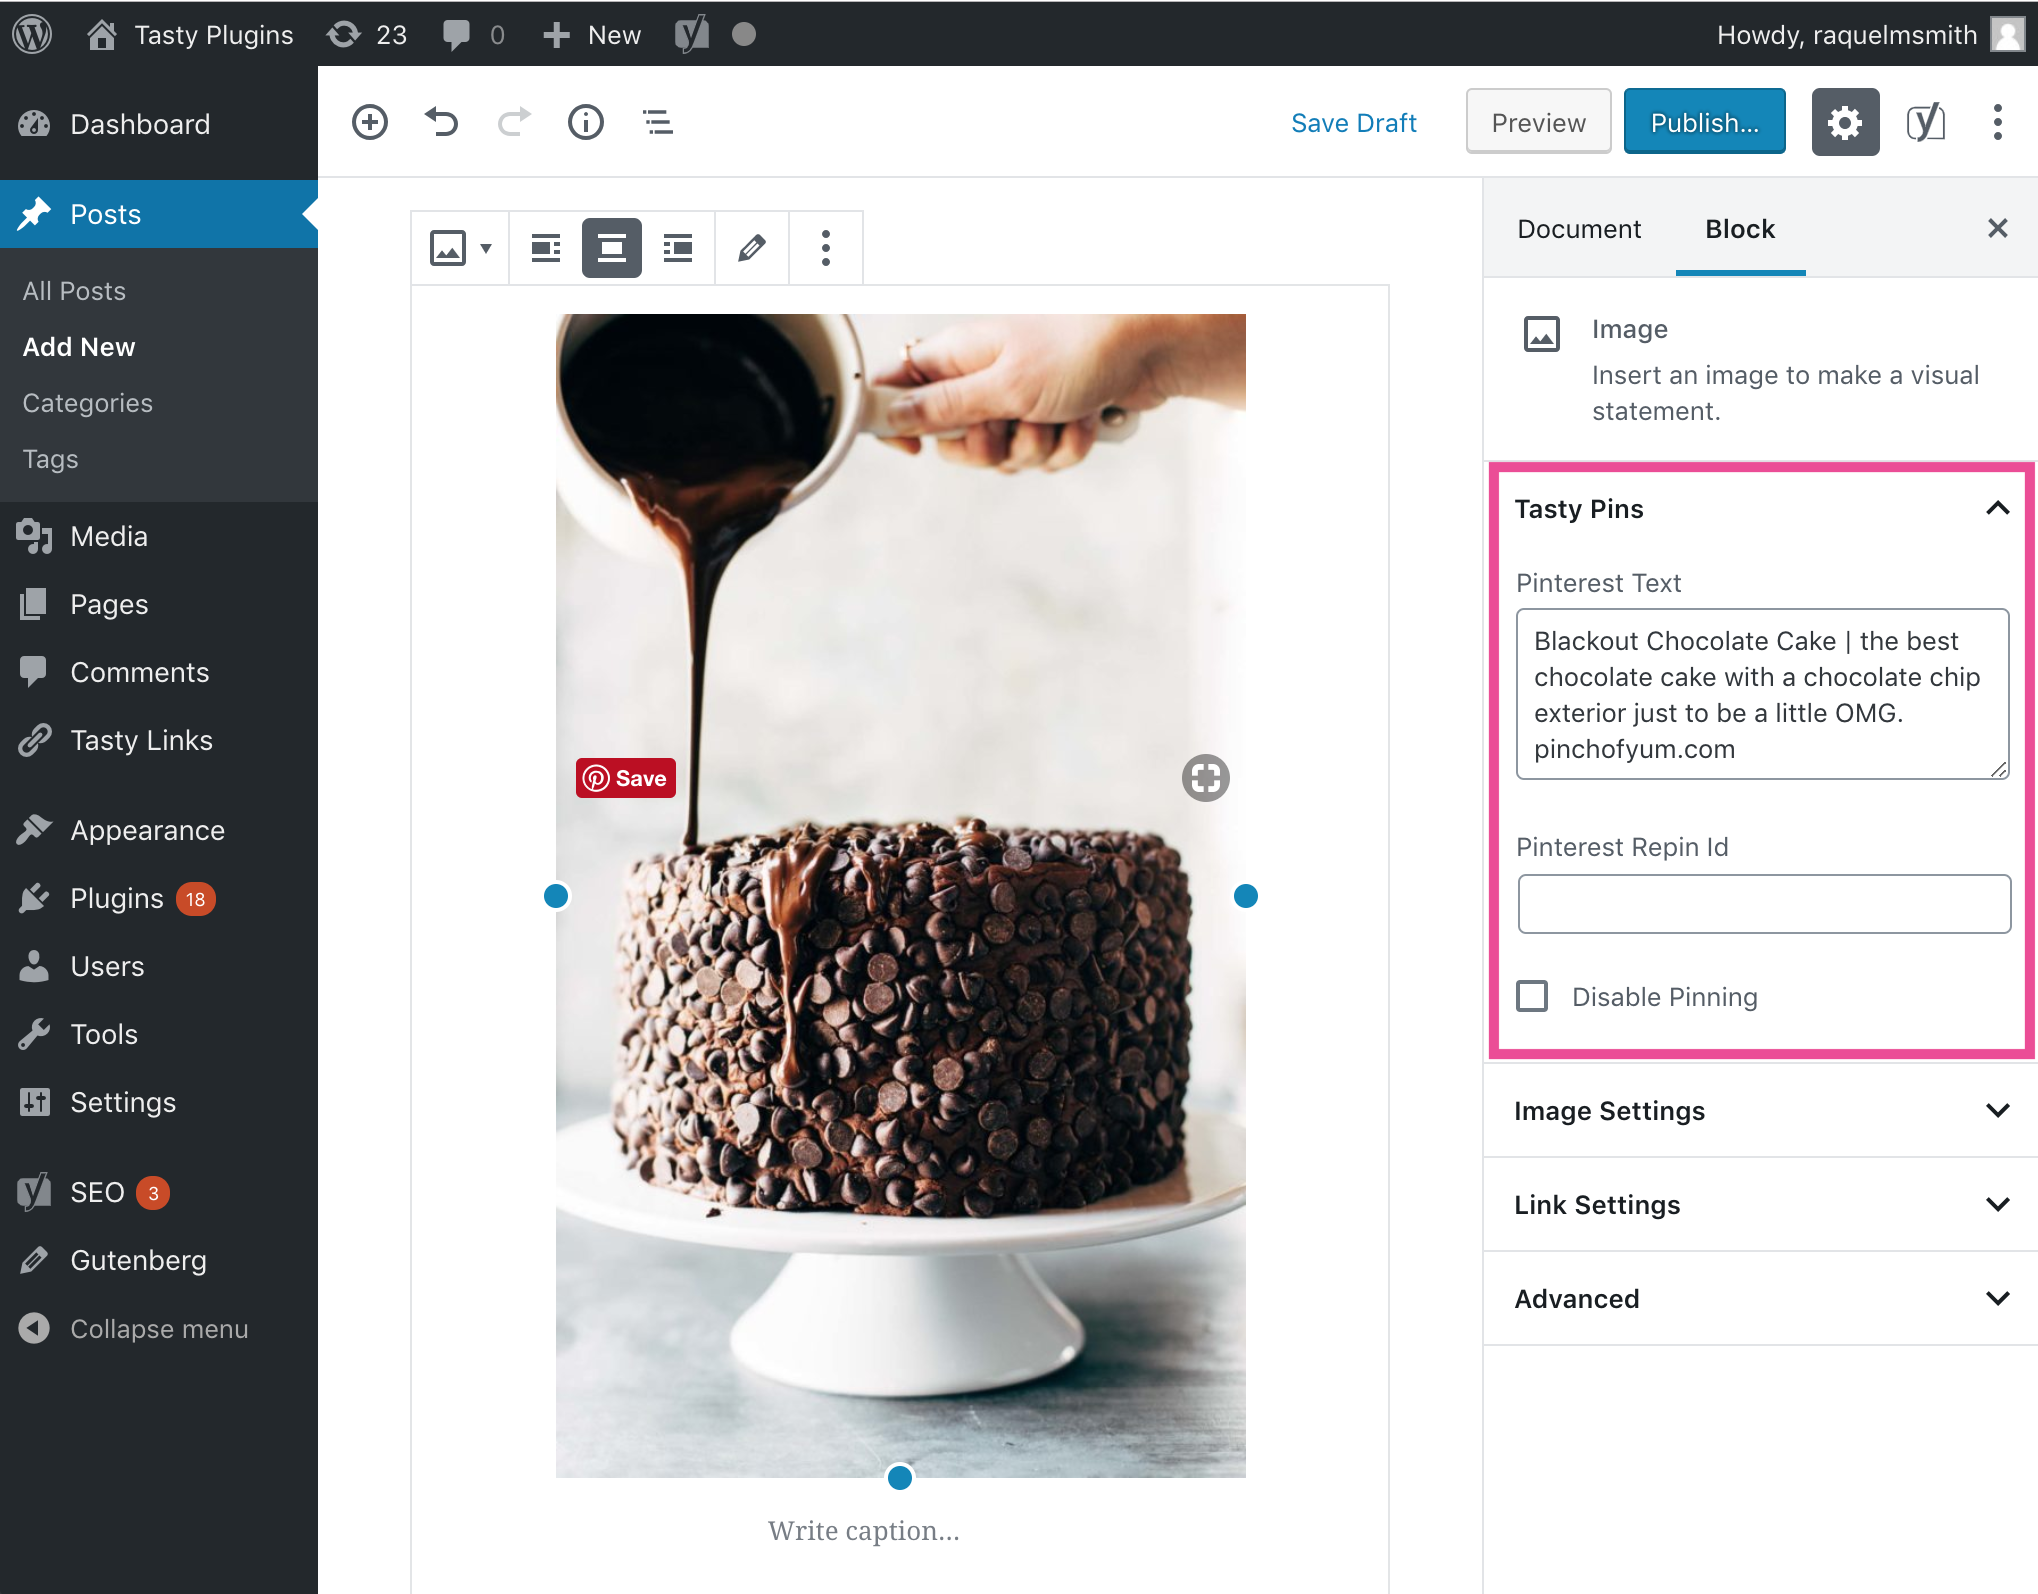Viewport: 2038px width, 1594px height.
Task: Open the Yoast icon in admin bar
Action: (x=691, y=34)
